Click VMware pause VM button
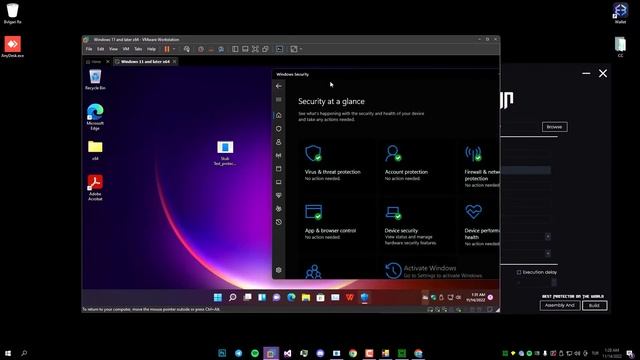The height and width of the screenshot is (360, 640). [x=167, y=49]
